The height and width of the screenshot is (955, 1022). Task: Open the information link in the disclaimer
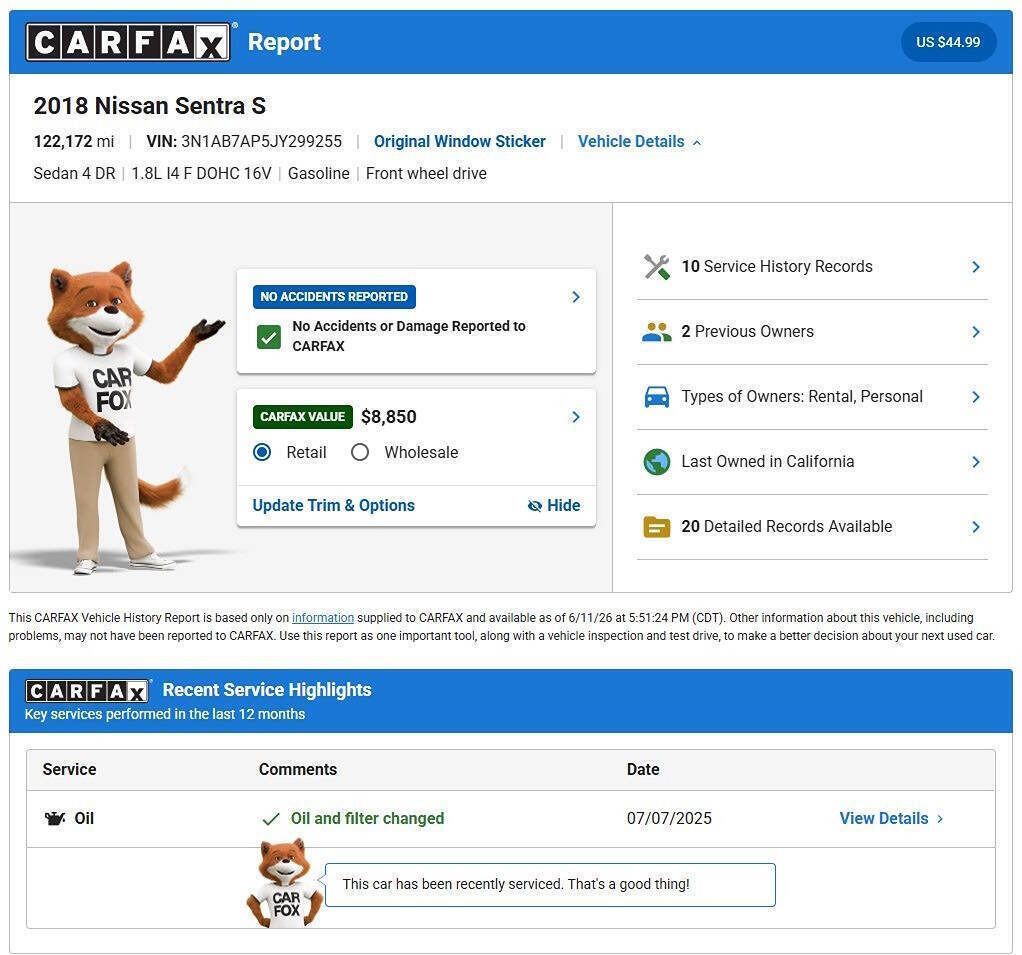(323, 617)
